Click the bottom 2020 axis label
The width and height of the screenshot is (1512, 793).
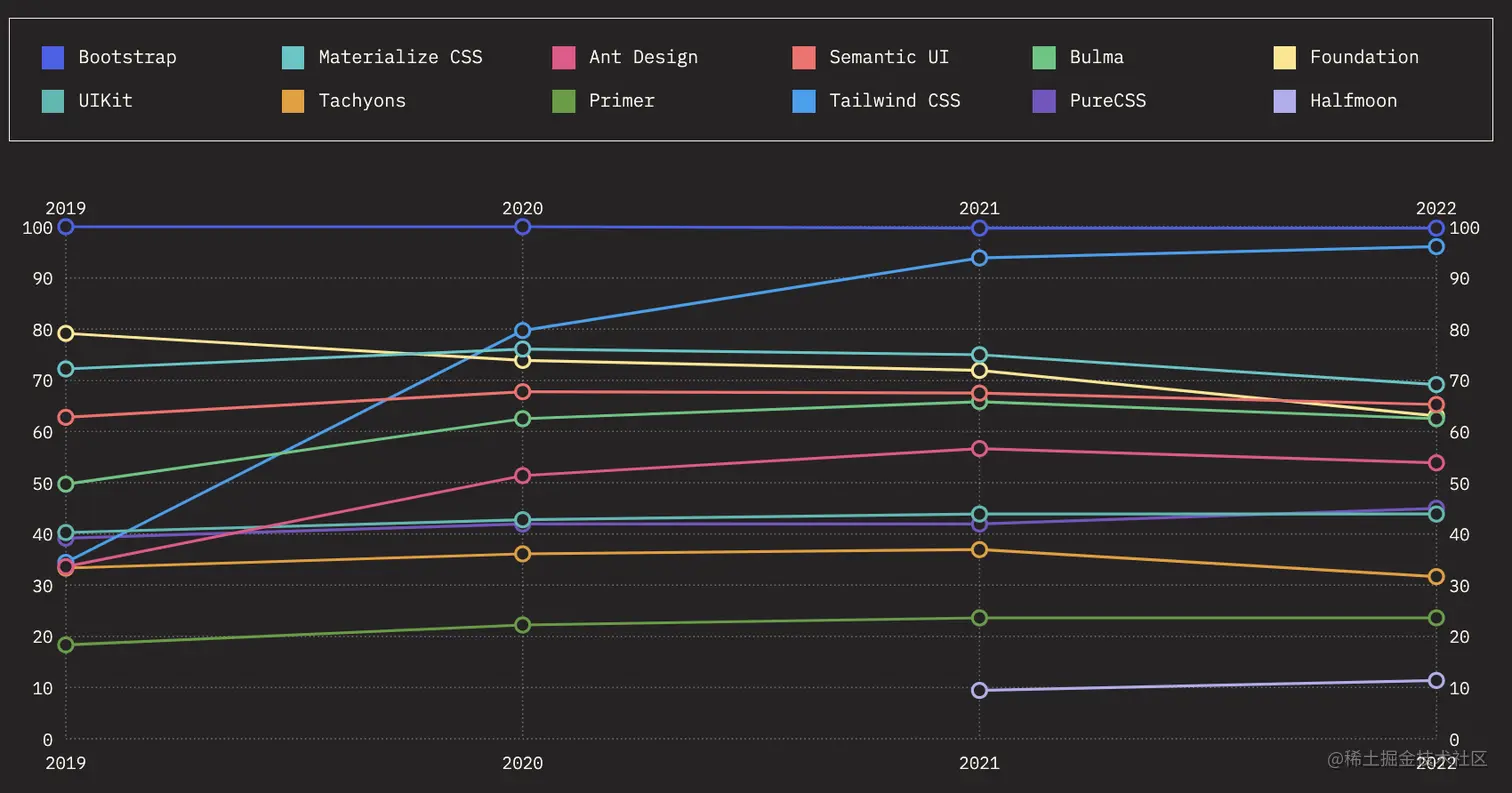click(x=522, y=763)
